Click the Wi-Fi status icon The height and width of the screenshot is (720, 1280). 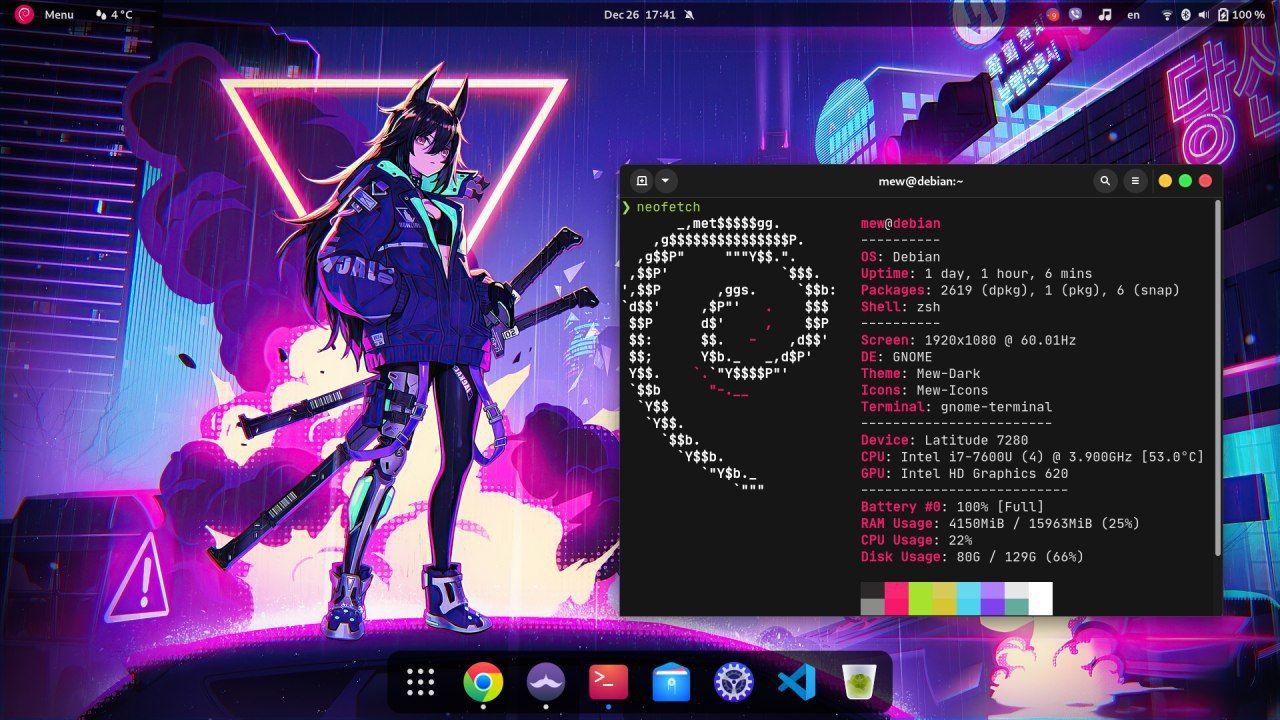click(x=1166, y=15)
